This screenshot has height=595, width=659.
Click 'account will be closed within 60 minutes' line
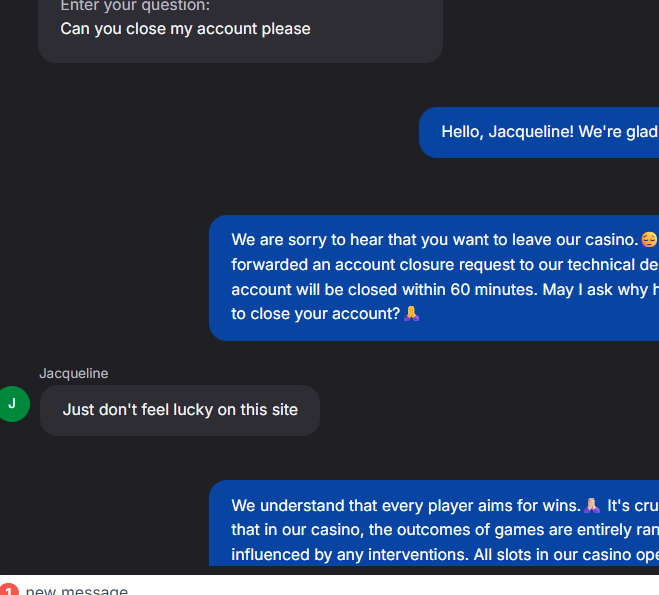coord(445,289)
